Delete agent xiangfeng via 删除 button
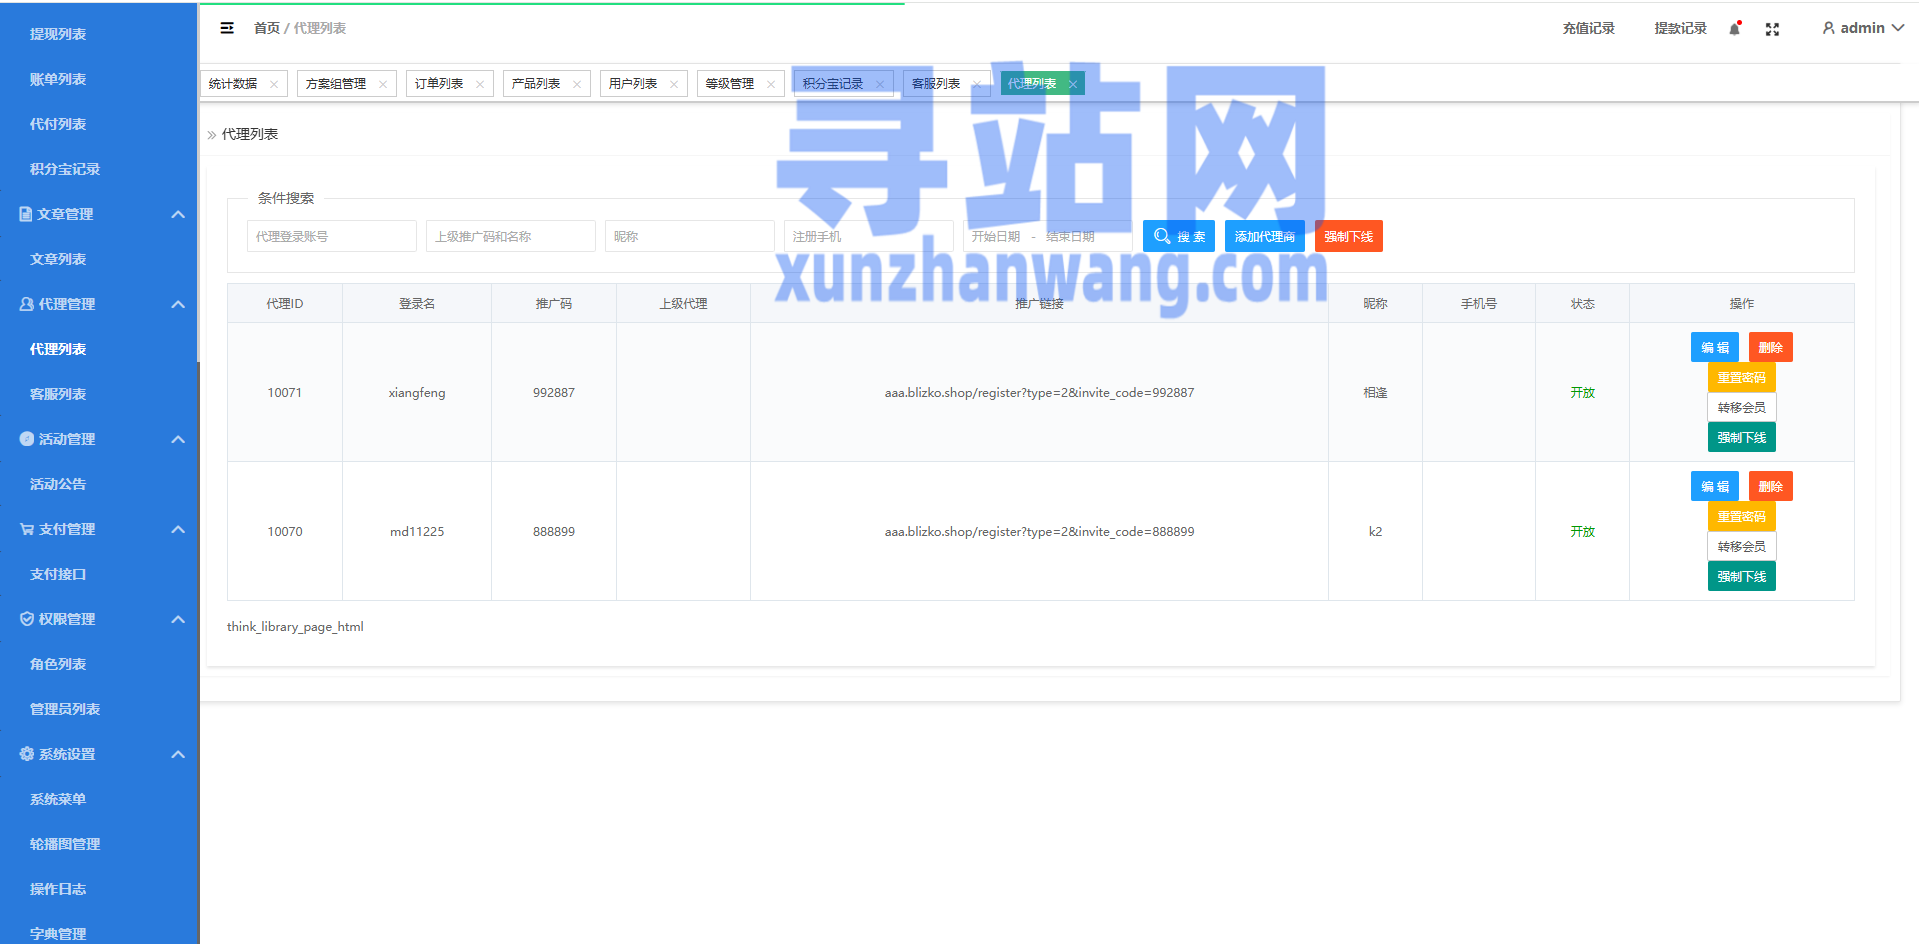The width and height of the screenshot is (1919, 944). 1770,347
